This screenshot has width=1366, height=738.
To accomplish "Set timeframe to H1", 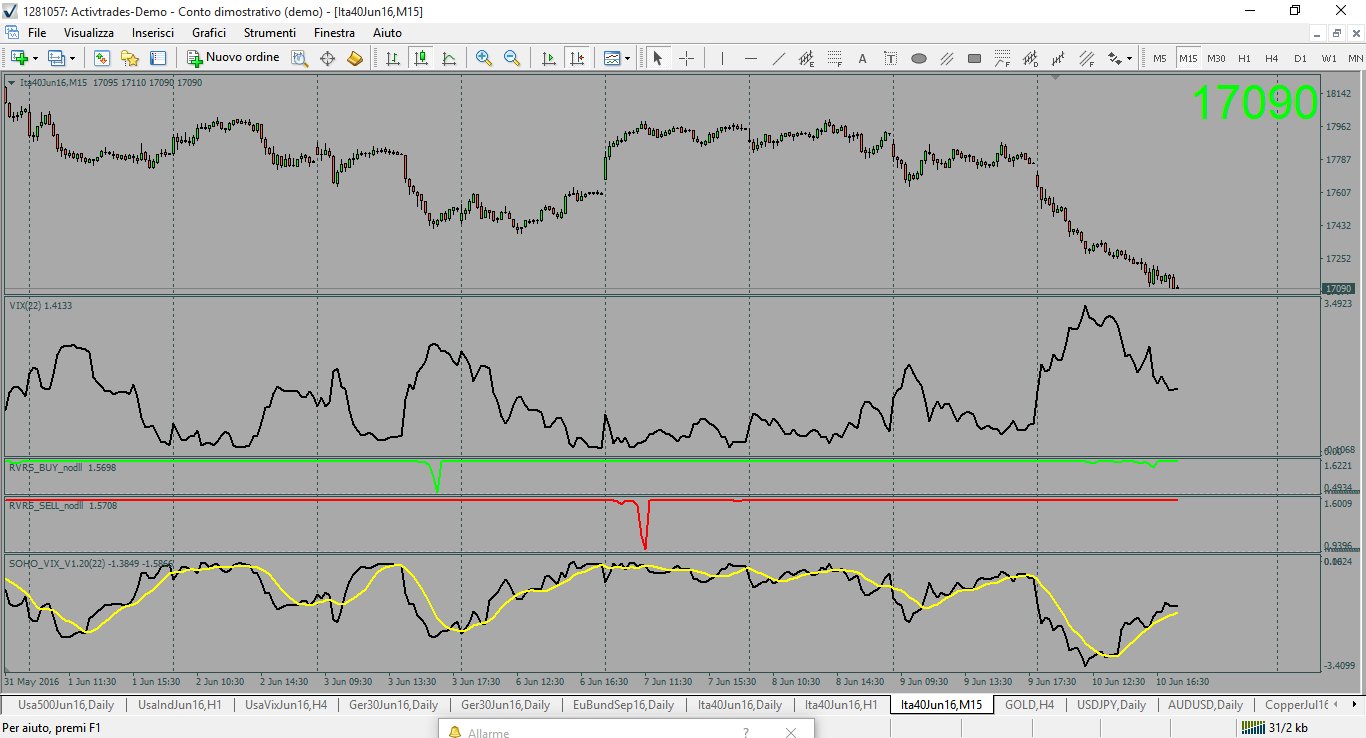I will click(1244, 58).
